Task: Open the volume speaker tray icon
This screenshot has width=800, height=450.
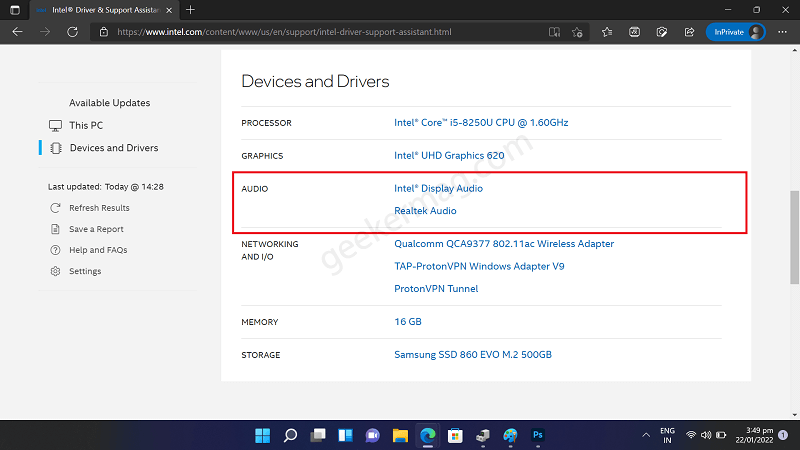Action: click(x=706, y=435)
